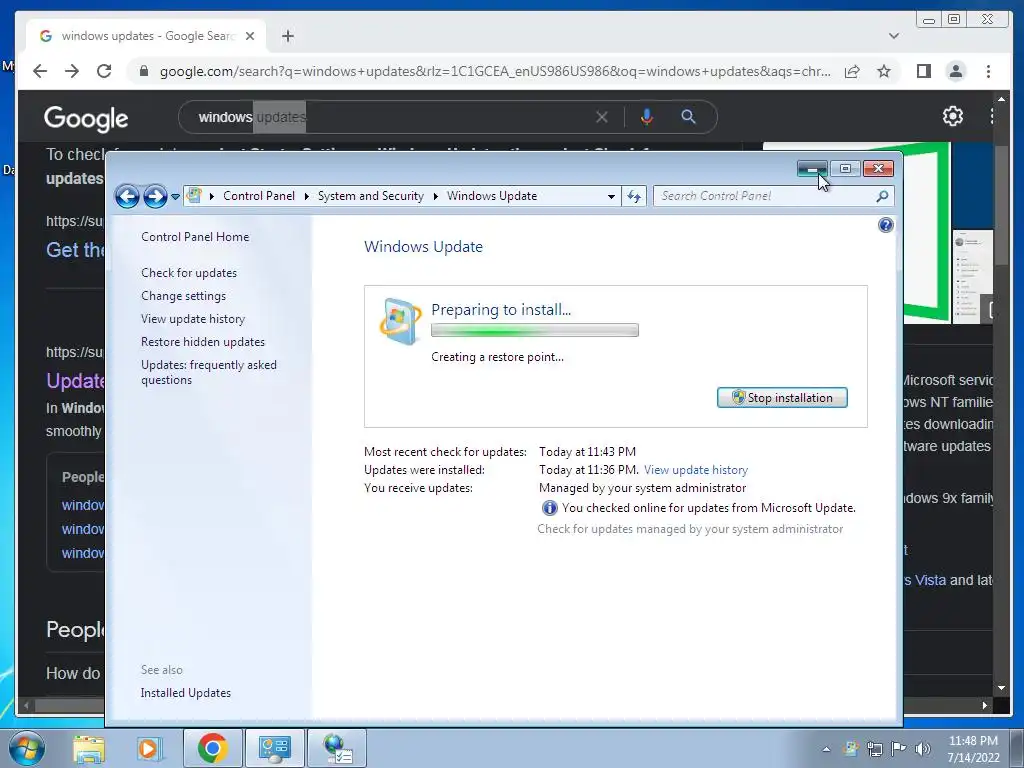This screenshot has height=768, width=1024.
Task: Open Windows Explorer from taskbar
Action: 89,748
